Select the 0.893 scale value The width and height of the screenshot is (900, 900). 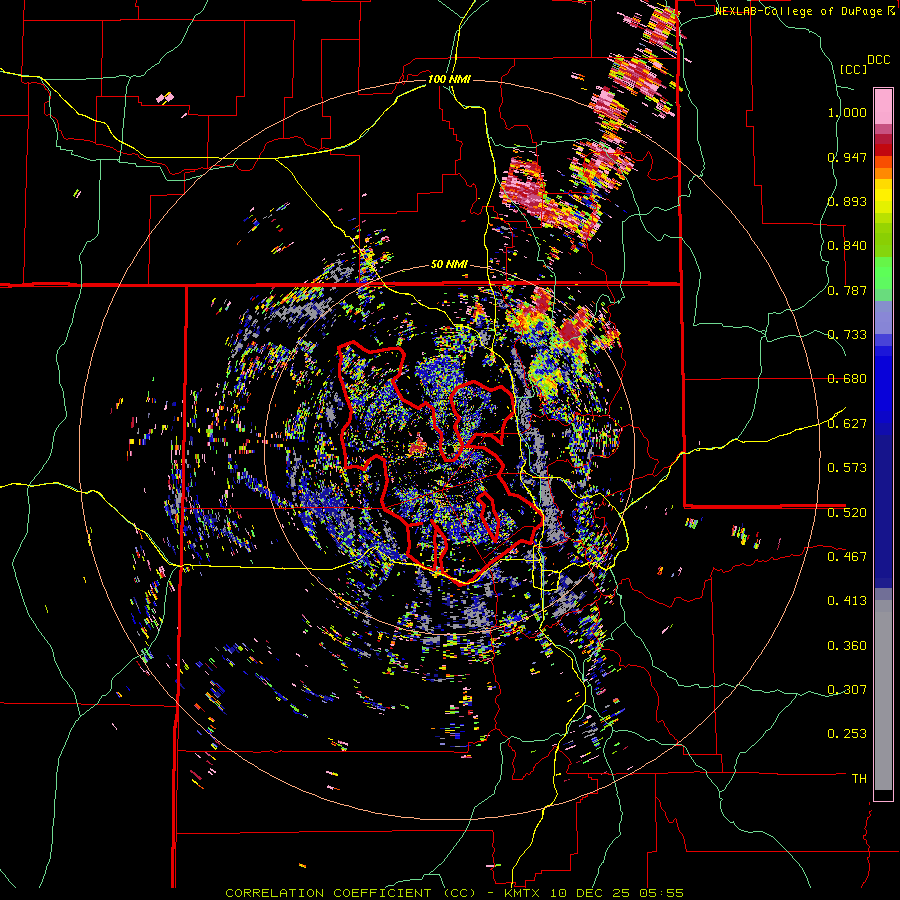(847, 201)
